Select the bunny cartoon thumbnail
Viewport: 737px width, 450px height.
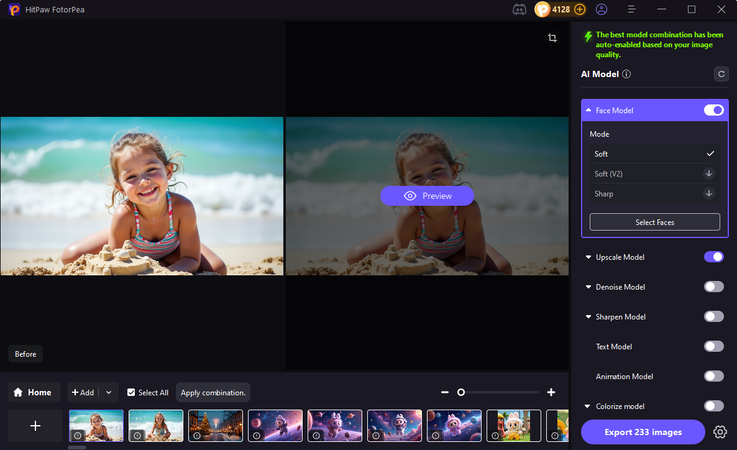pyautogui.click(x=513, y=426)
